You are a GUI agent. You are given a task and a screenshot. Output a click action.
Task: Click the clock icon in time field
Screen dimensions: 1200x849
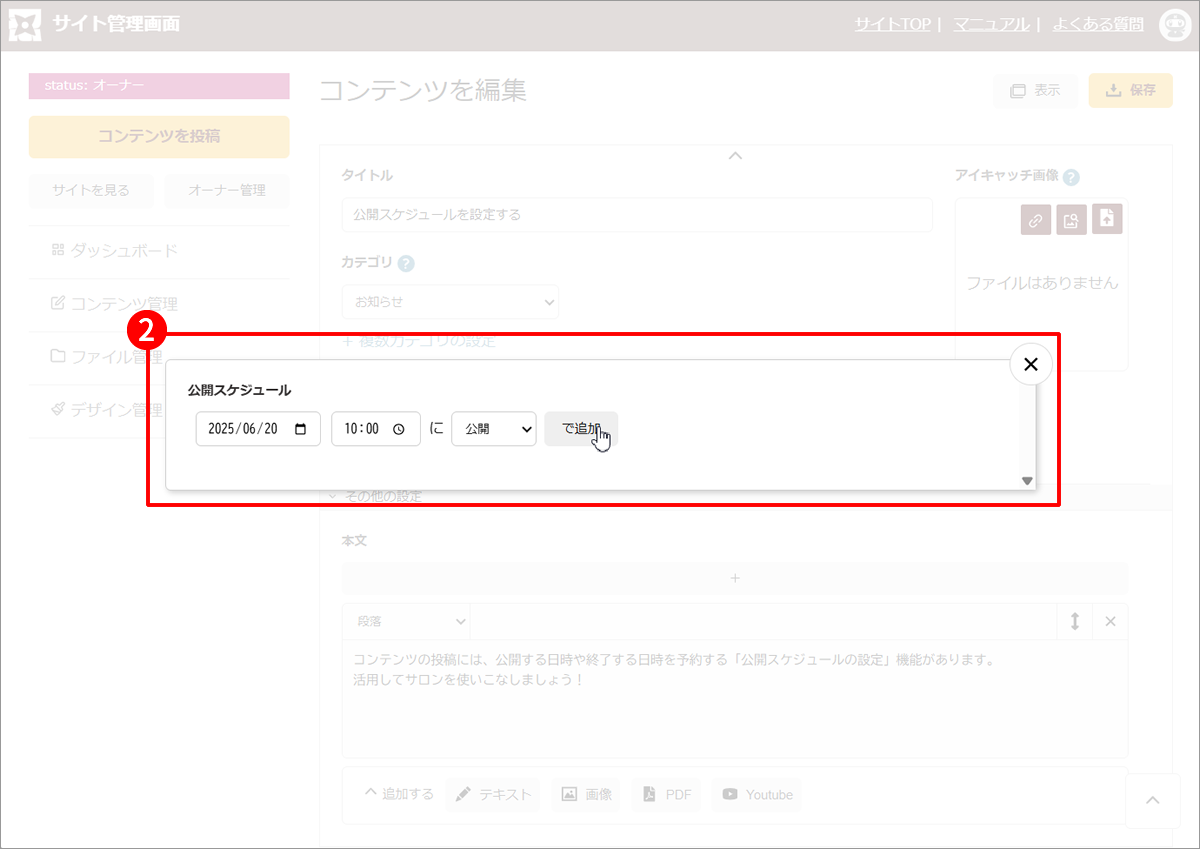coord(399,429)
